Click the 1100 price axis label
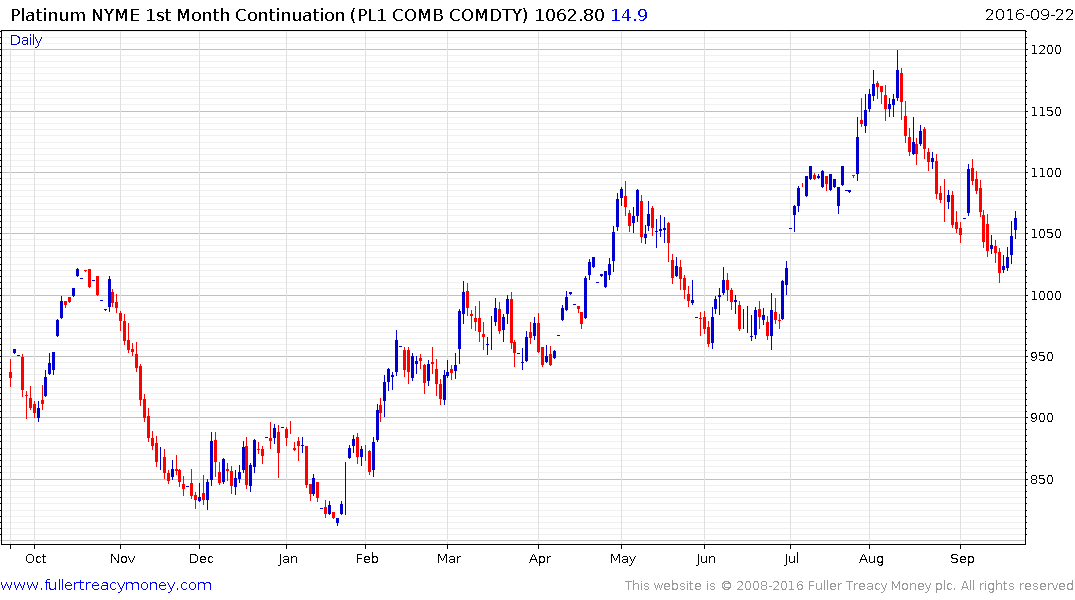The image size is (1075, 600). (x=1046, y=173)
